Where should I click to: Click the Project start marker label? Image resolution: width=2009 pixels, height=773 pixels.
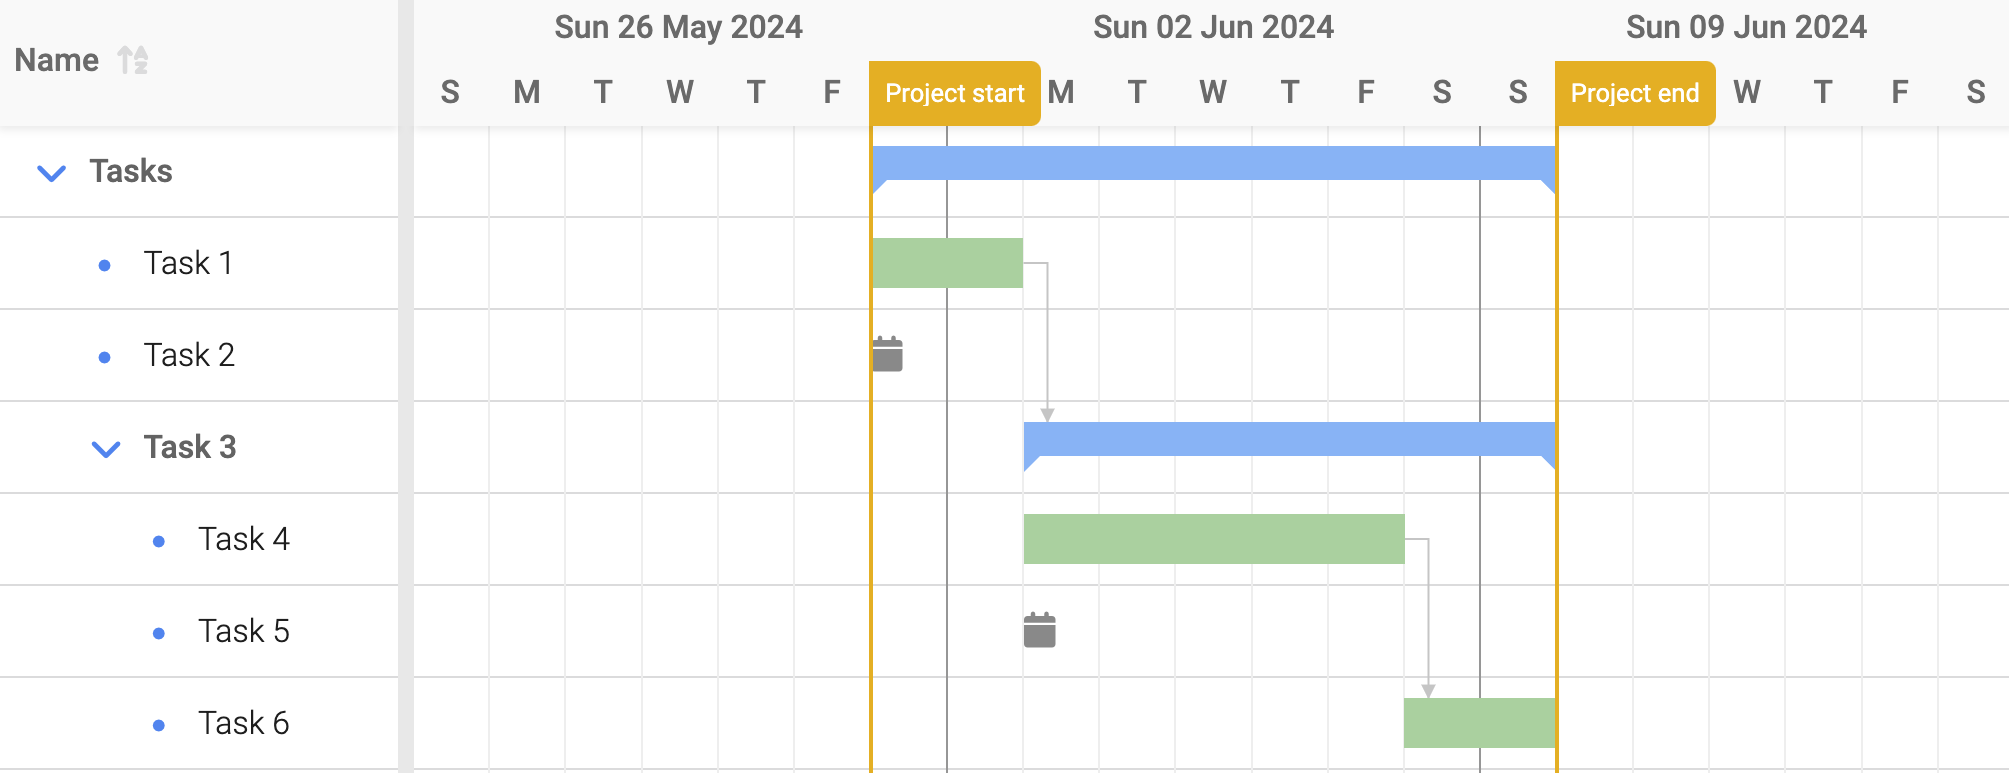[x=955, y=93]
